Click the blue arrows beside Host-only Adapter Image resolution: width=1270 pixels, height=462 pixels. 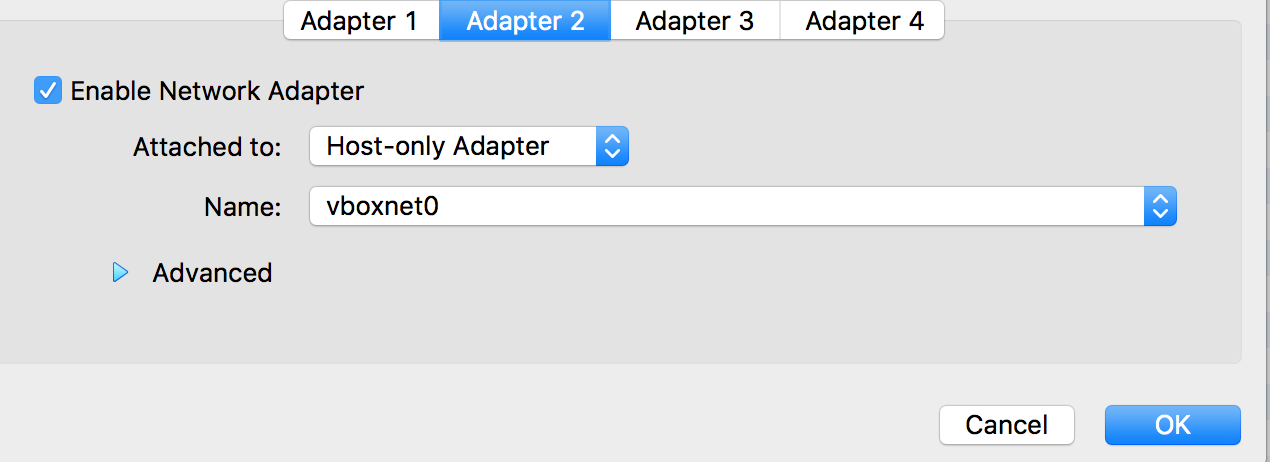[612, 147]
